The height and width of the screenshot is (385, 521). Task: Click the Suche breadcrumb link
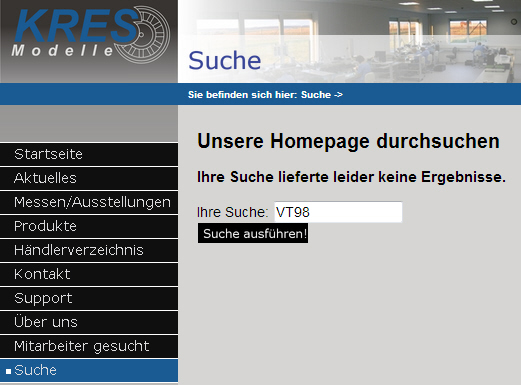[x=316, y=95]
